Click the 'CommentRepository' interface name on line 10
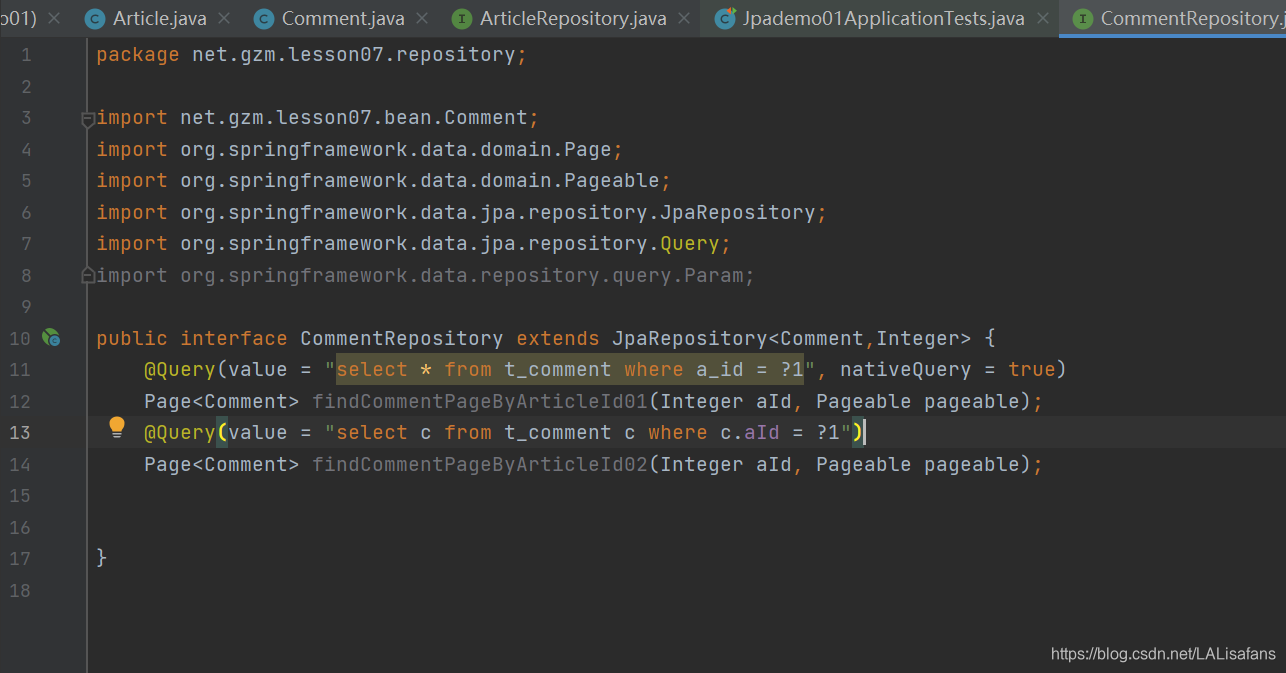The width and height of the screenshot is (1286, 673). click(x=402, y=339)
